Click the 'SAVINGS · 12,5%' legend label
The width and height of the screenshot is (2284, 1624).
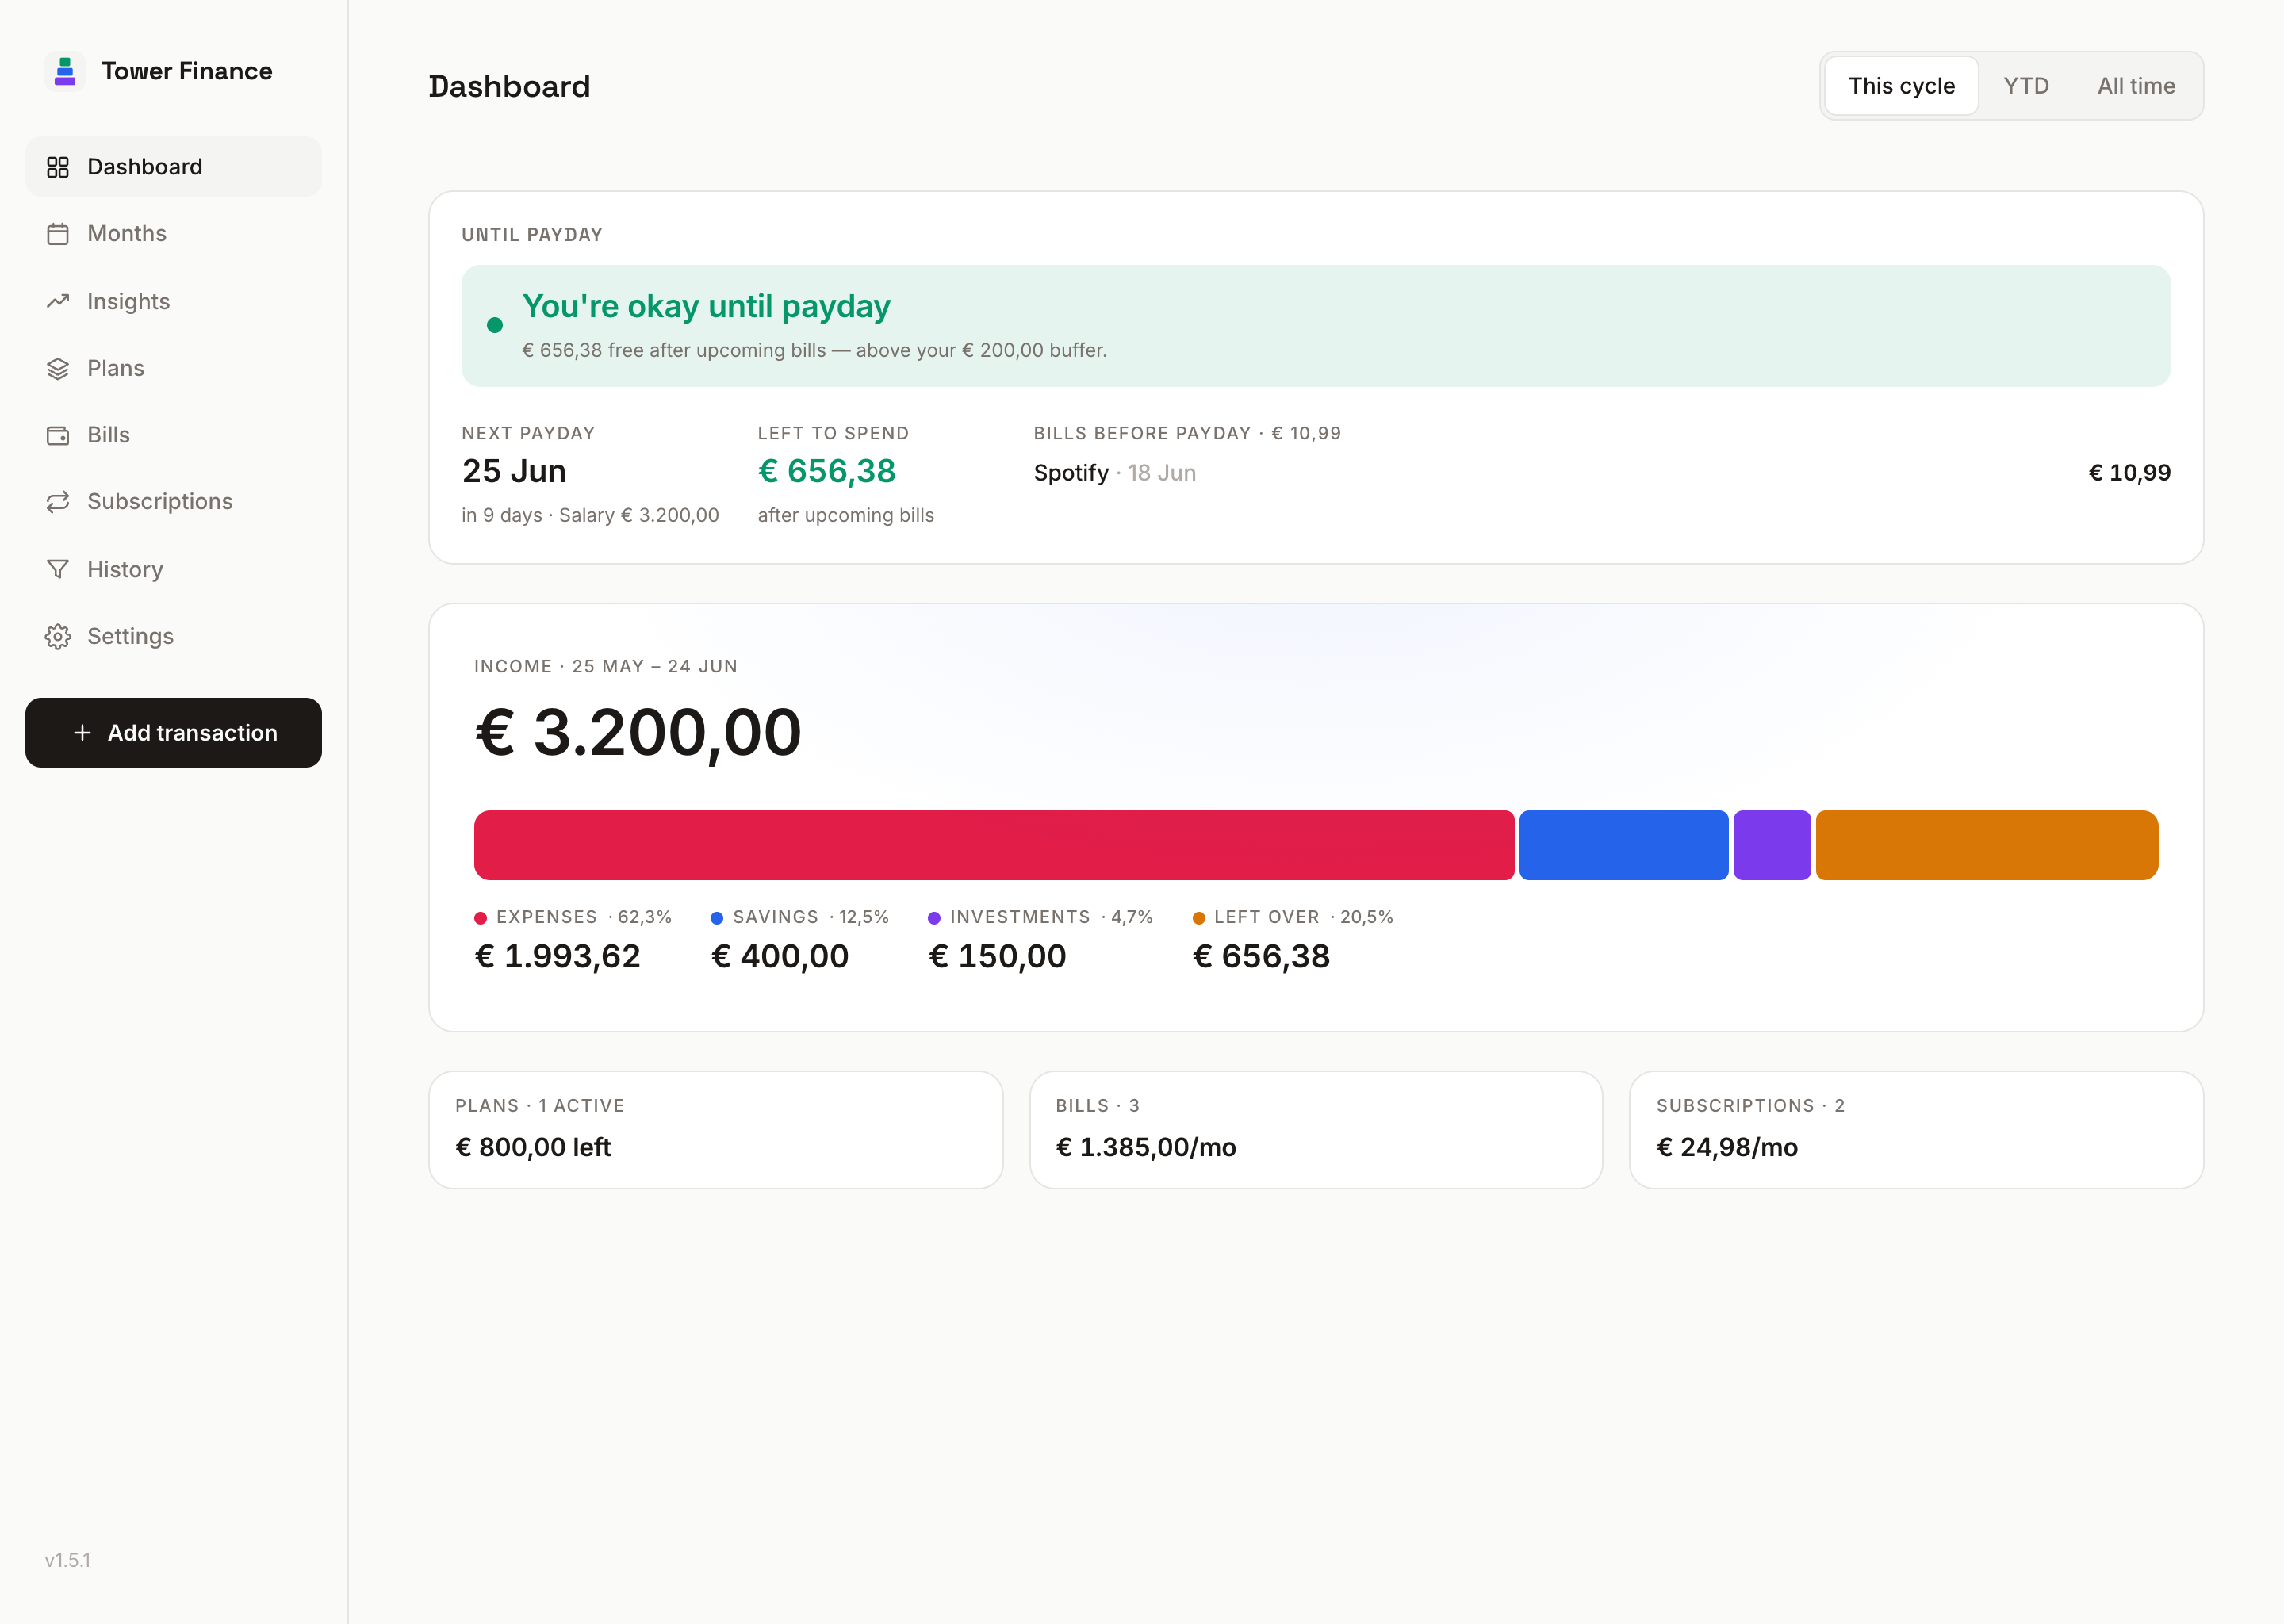[x=811, y=917]
